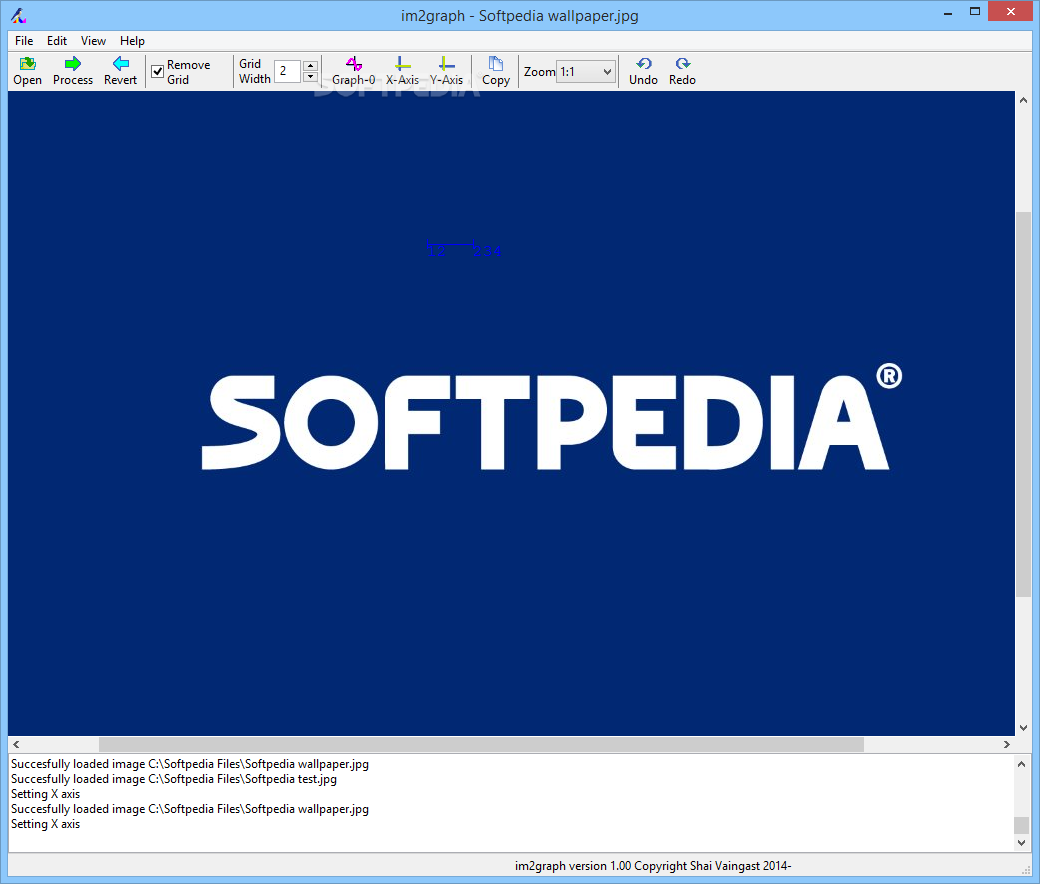The width and height of the screenshot is (1040, 884).
Task: Click the last 'Setting X axis' log line
Action: coord(45,824)
